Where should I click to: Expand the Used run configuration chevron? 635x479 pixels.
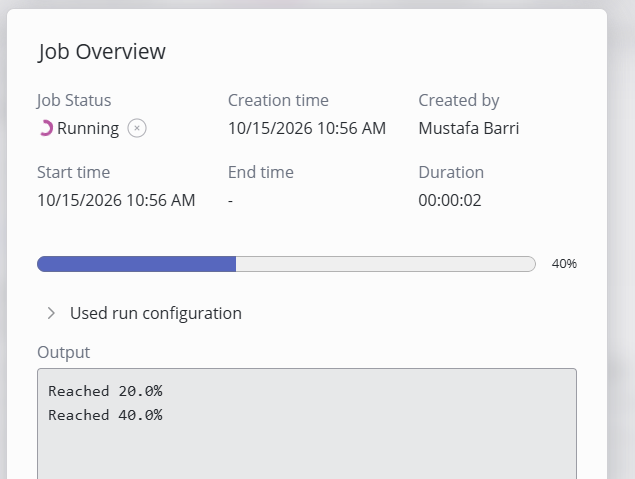pyautogui.click(x=51, y=313)
